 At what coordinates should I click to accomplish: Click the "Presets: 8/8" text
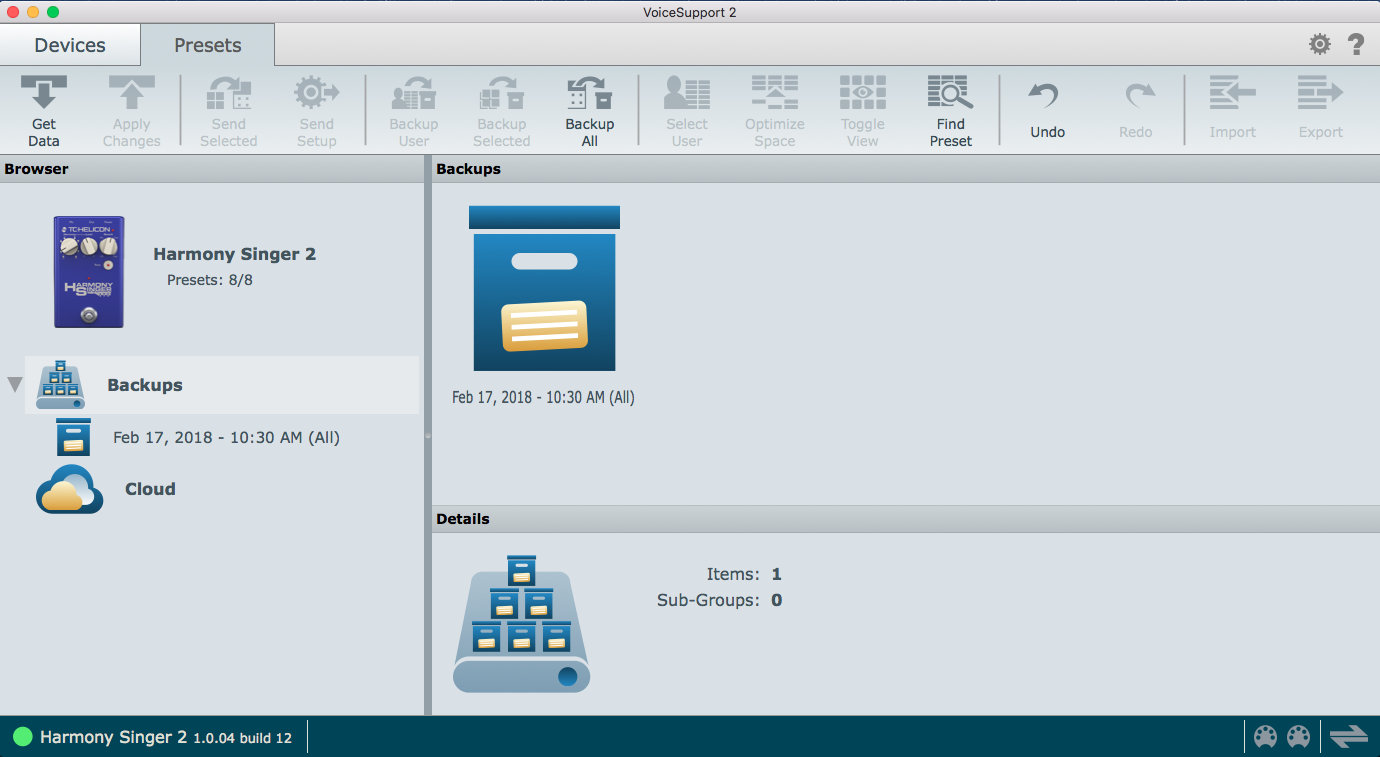coord(210,280)
